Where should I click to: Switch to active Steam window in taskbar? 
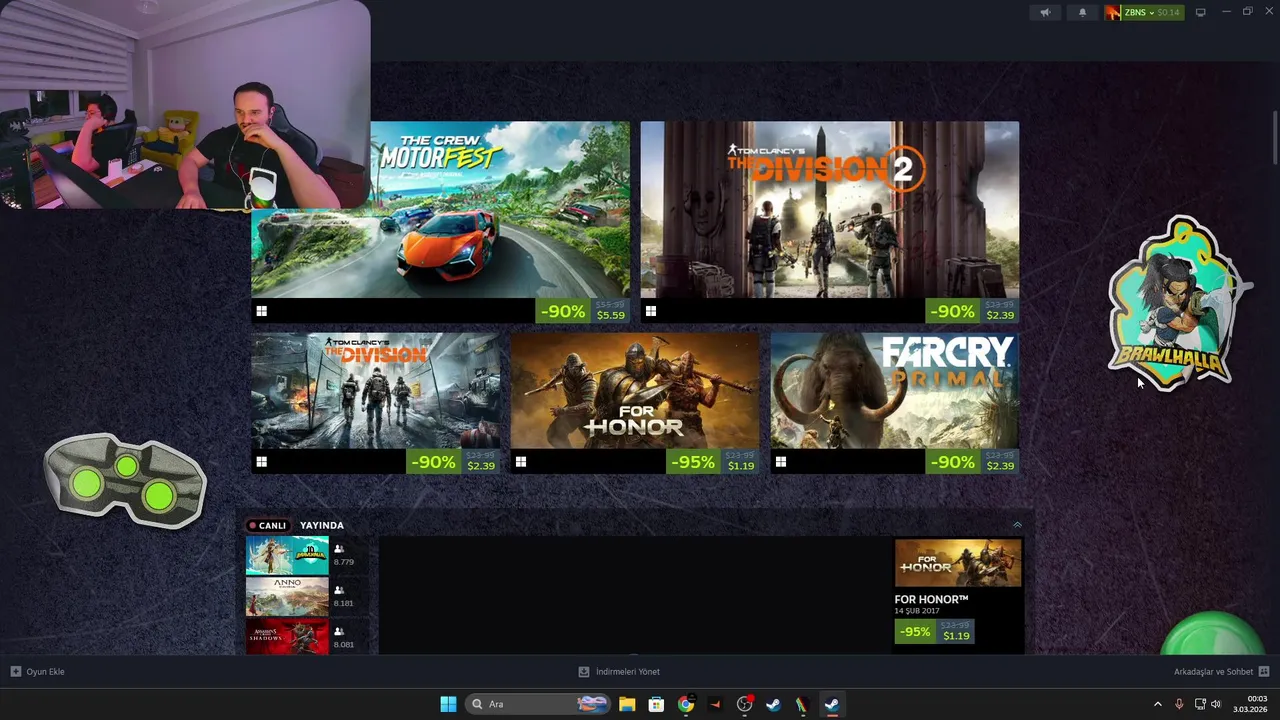coord(831,704)
